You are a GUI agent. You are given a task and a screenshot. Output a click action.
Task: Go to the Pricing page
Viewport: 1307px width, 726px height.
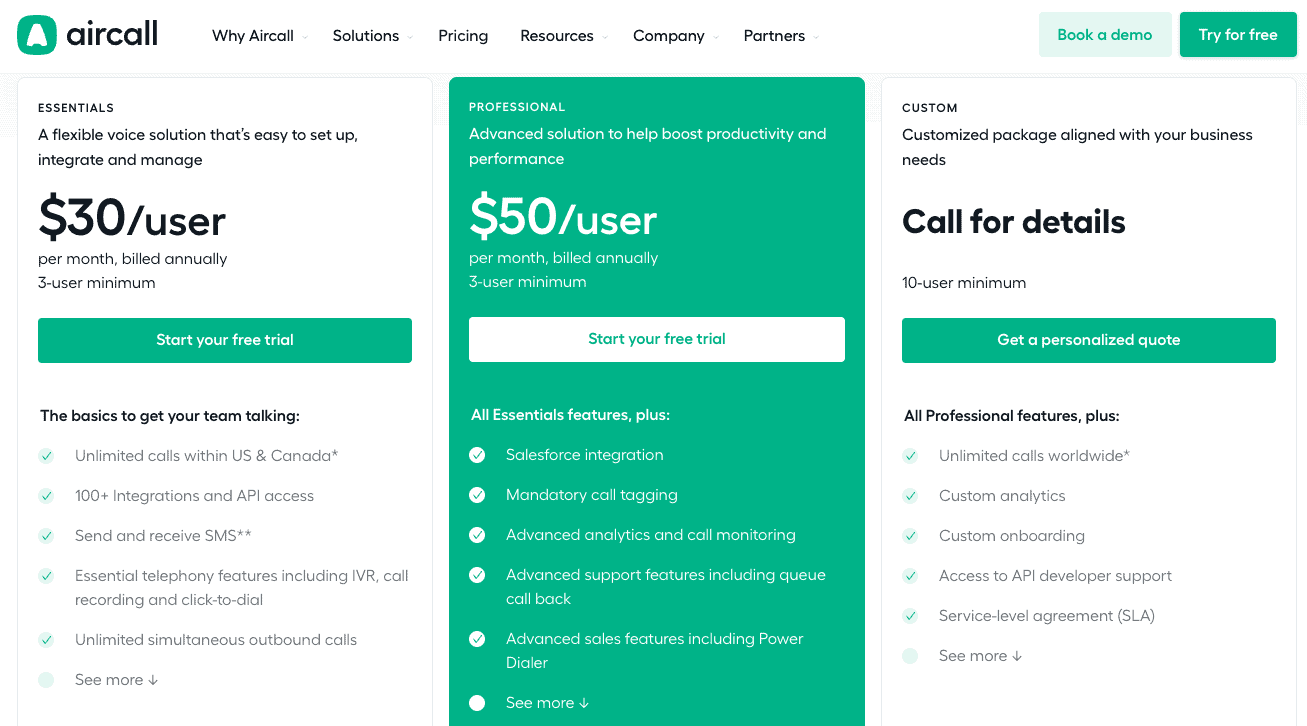click(x=463, y=36)
